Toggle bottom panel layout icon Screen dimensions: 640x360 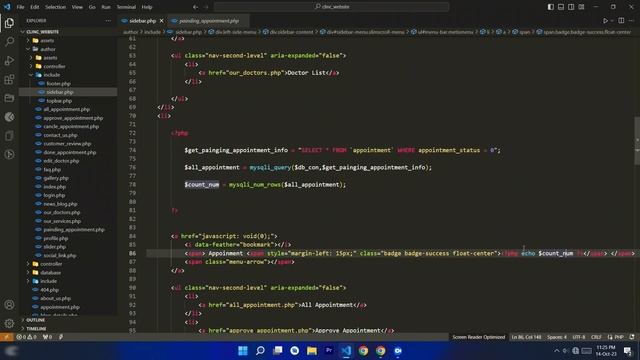(561, 7)
